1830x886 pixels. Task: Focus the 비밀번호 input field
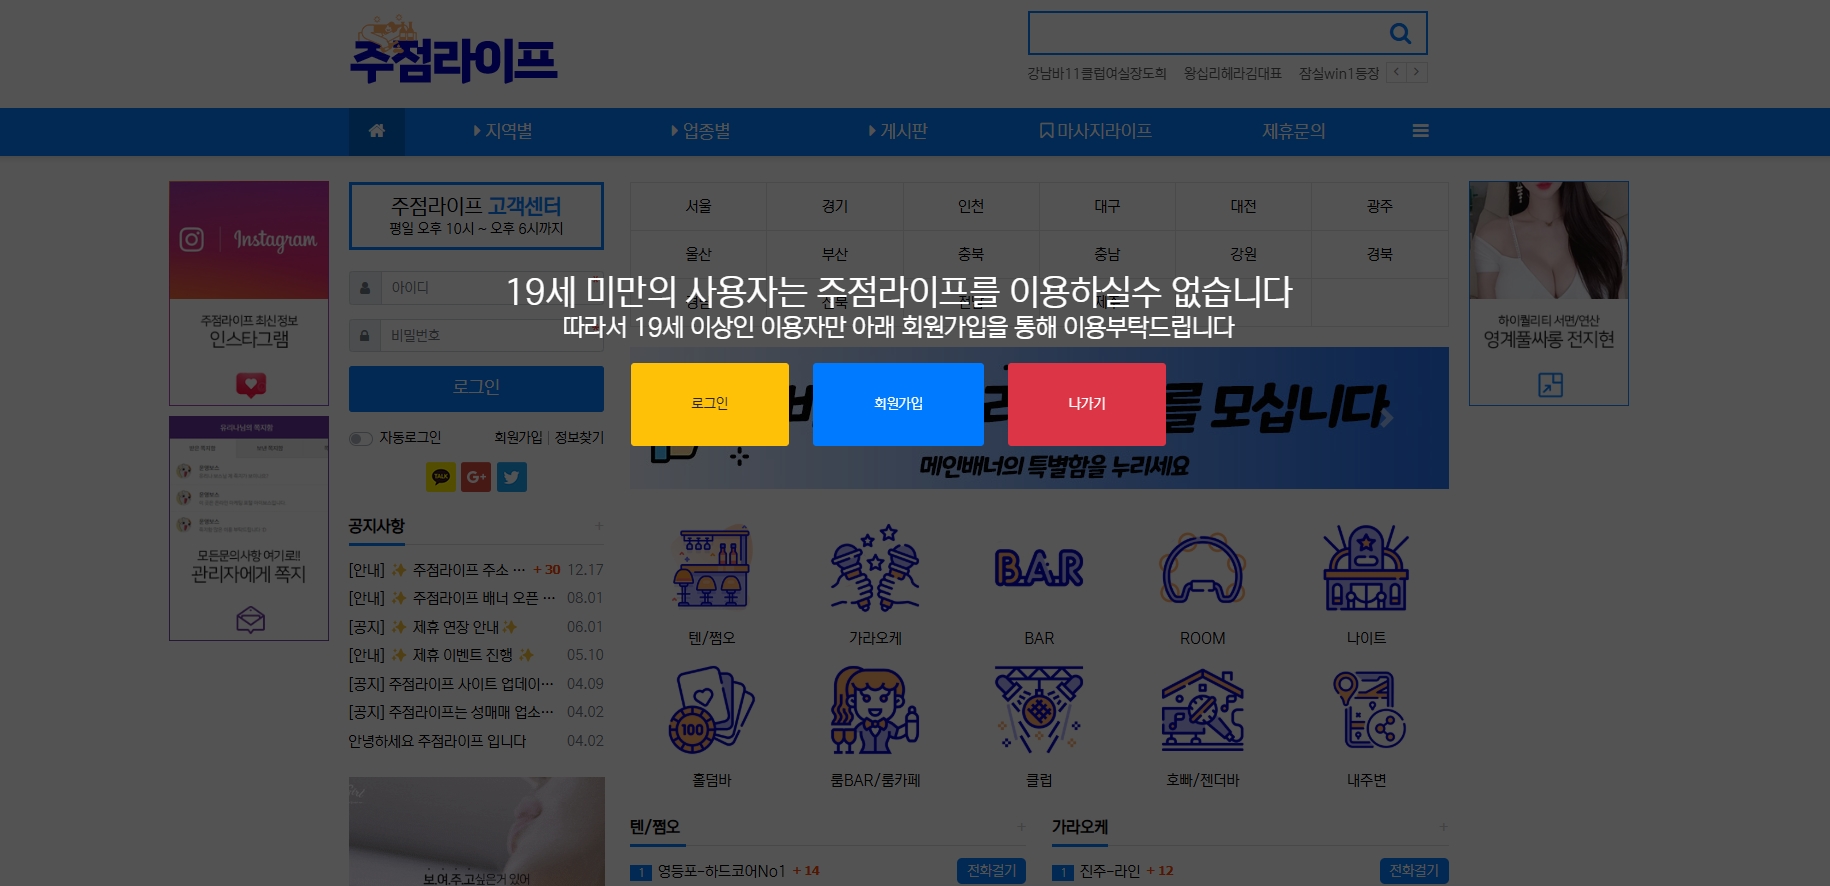(x=492, y=336)
